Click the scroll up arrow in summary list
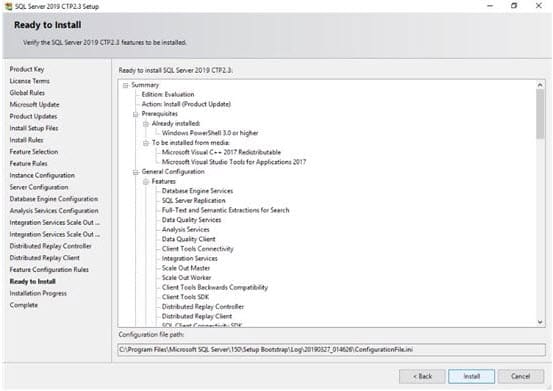The width and height of the screenshot is (553, 391). point(540,85)
